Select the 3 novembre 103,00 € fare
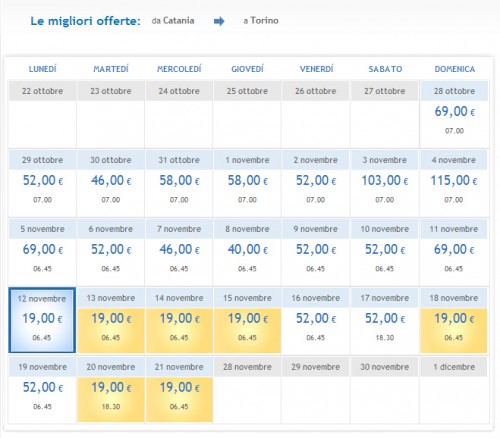This screenshot has height=438, width=500. 385,183
